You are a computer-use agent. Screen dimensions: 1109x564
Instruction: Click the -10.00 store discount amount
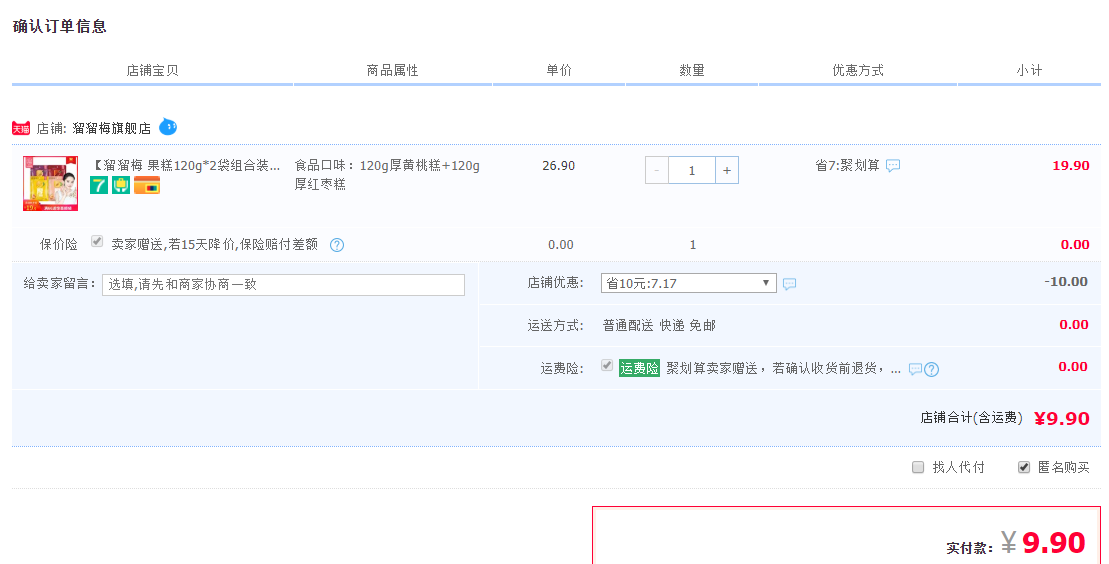point(1066,282)
